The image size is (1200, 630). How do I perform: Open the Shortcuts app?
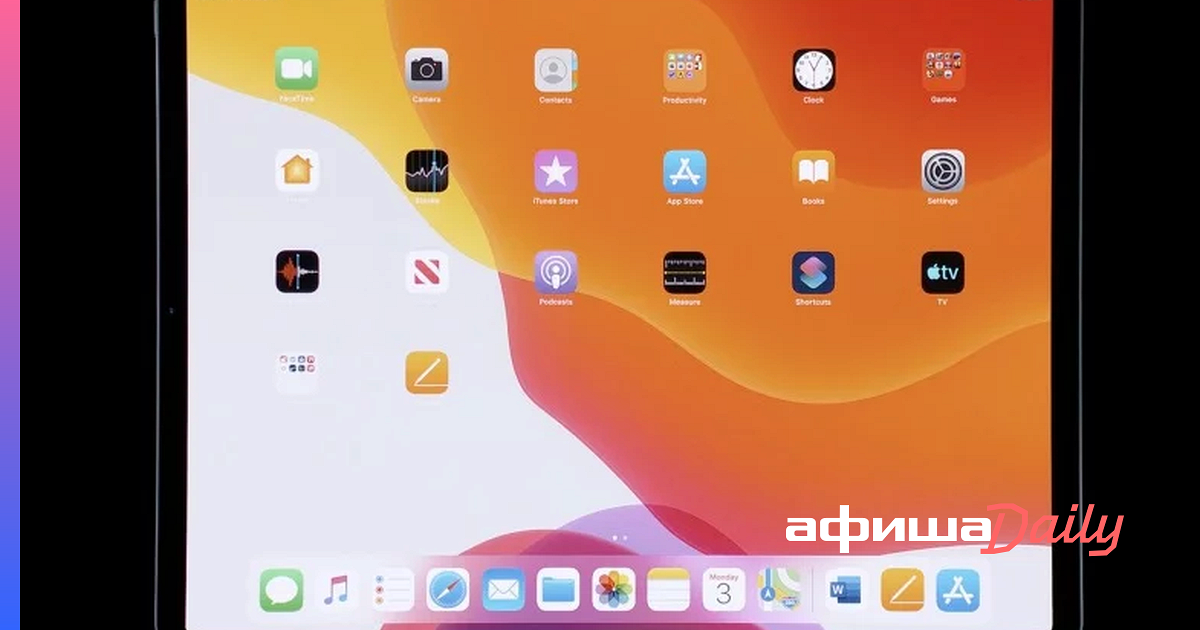pos(813,272)
